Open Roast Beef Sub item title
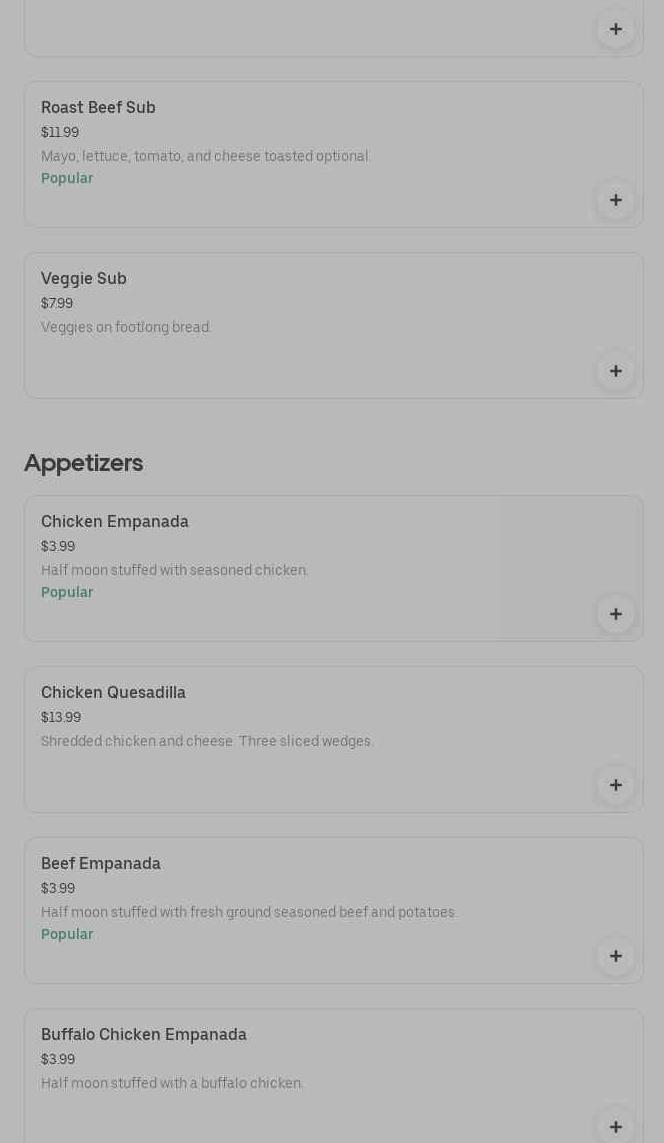 click(x=98, y=107)
